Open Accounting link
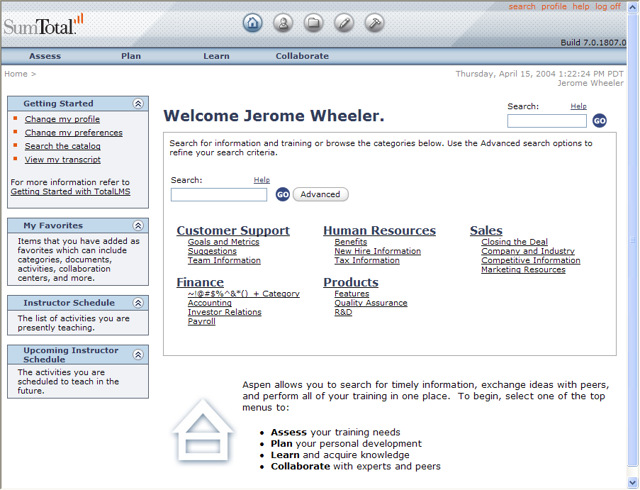This screenshot has height=490, width=640. pos(209,303)
